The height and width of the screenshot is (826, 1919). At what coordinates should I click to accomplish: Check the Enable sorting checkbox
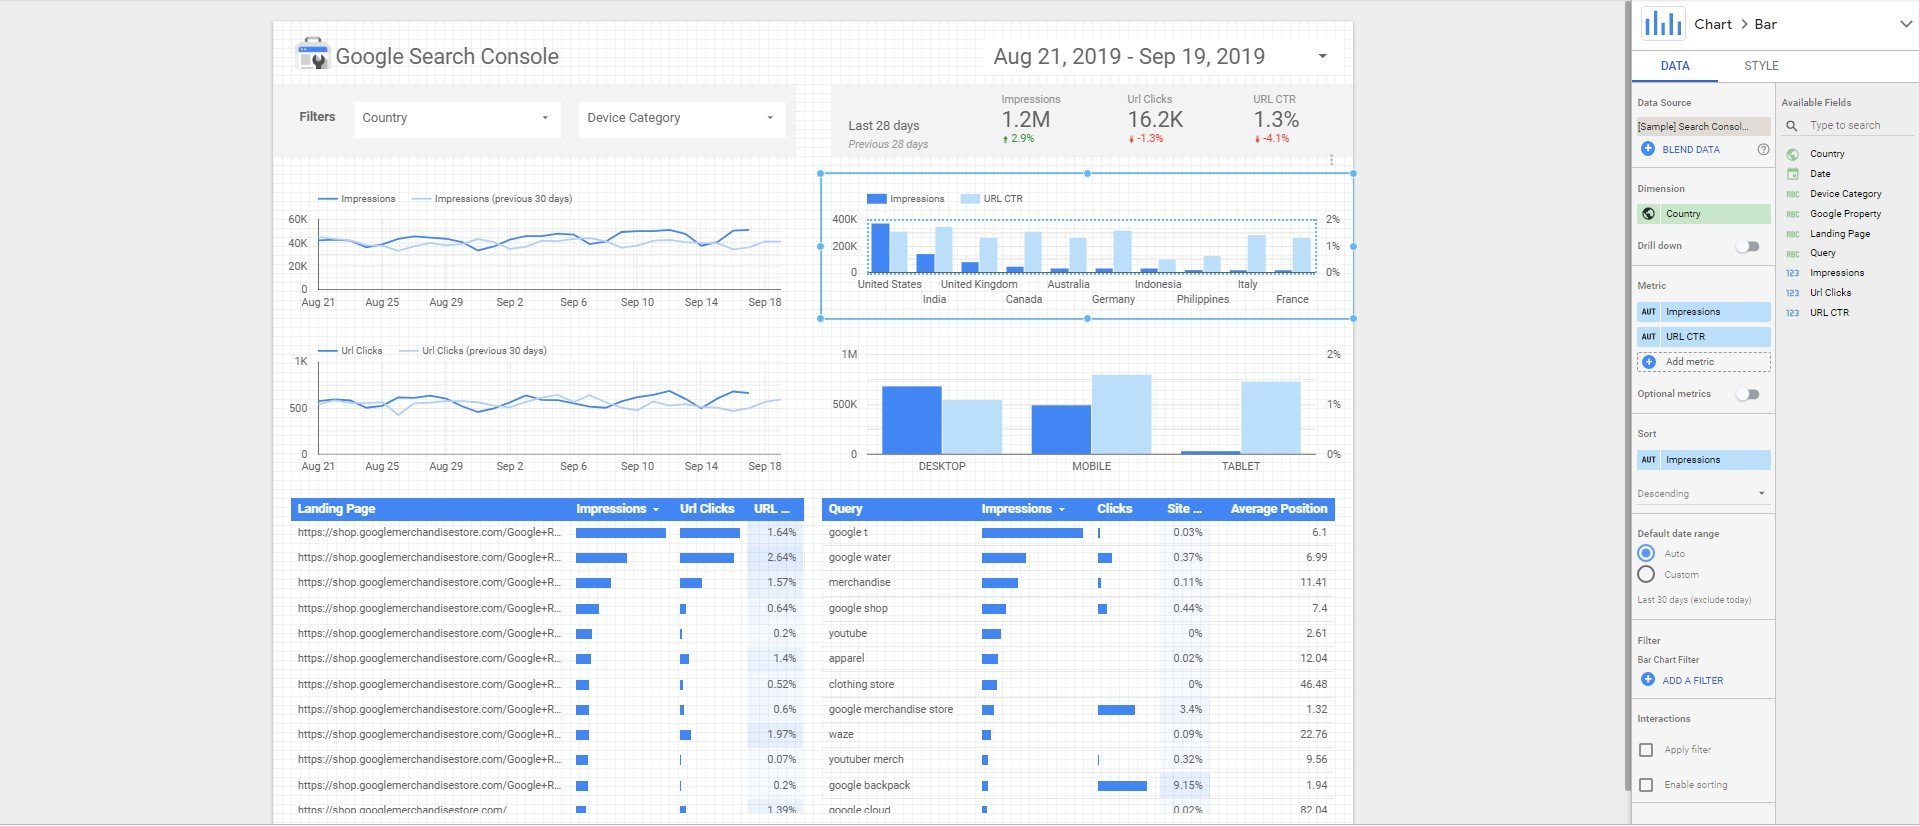click(1646, 785)
